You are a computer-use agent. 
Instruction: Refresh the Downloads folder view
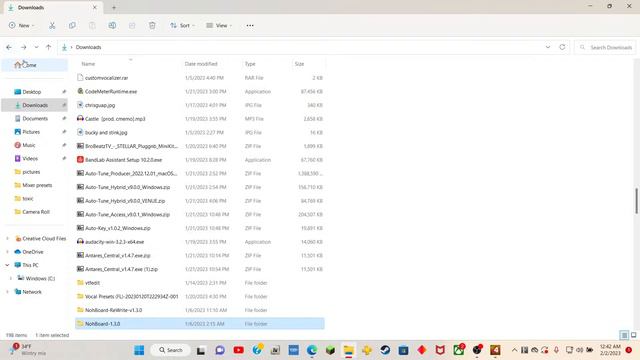[562, 47]
